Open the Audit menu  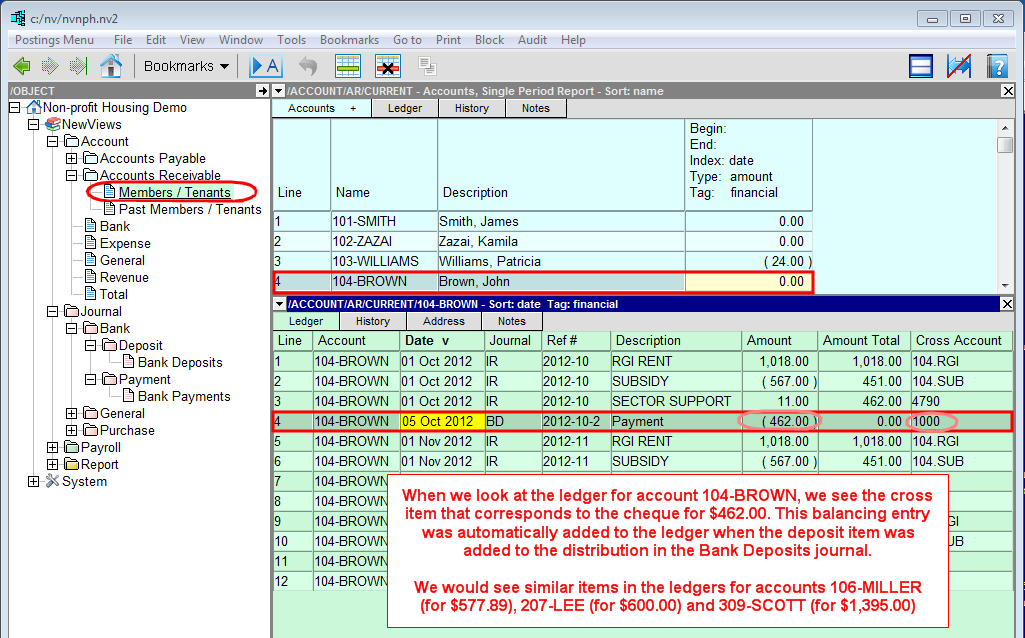click(532, 40)
